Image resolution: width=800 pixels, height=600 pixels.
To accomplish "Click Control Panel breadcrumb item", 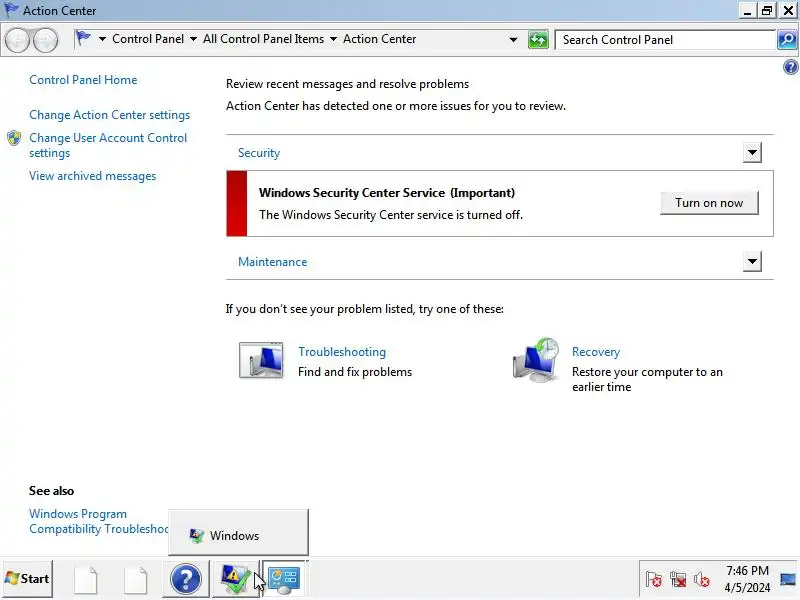I will 148,39.
